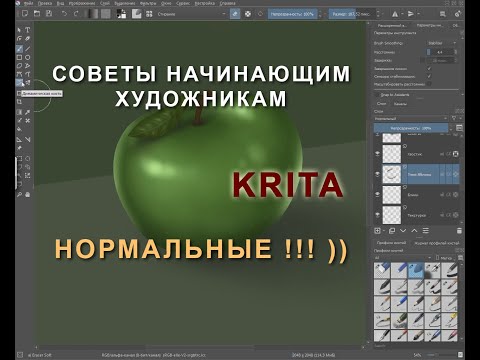This screenshot has height=360, width=480.
Task: Switch to the Каналы tab
Action: (400, 104)
